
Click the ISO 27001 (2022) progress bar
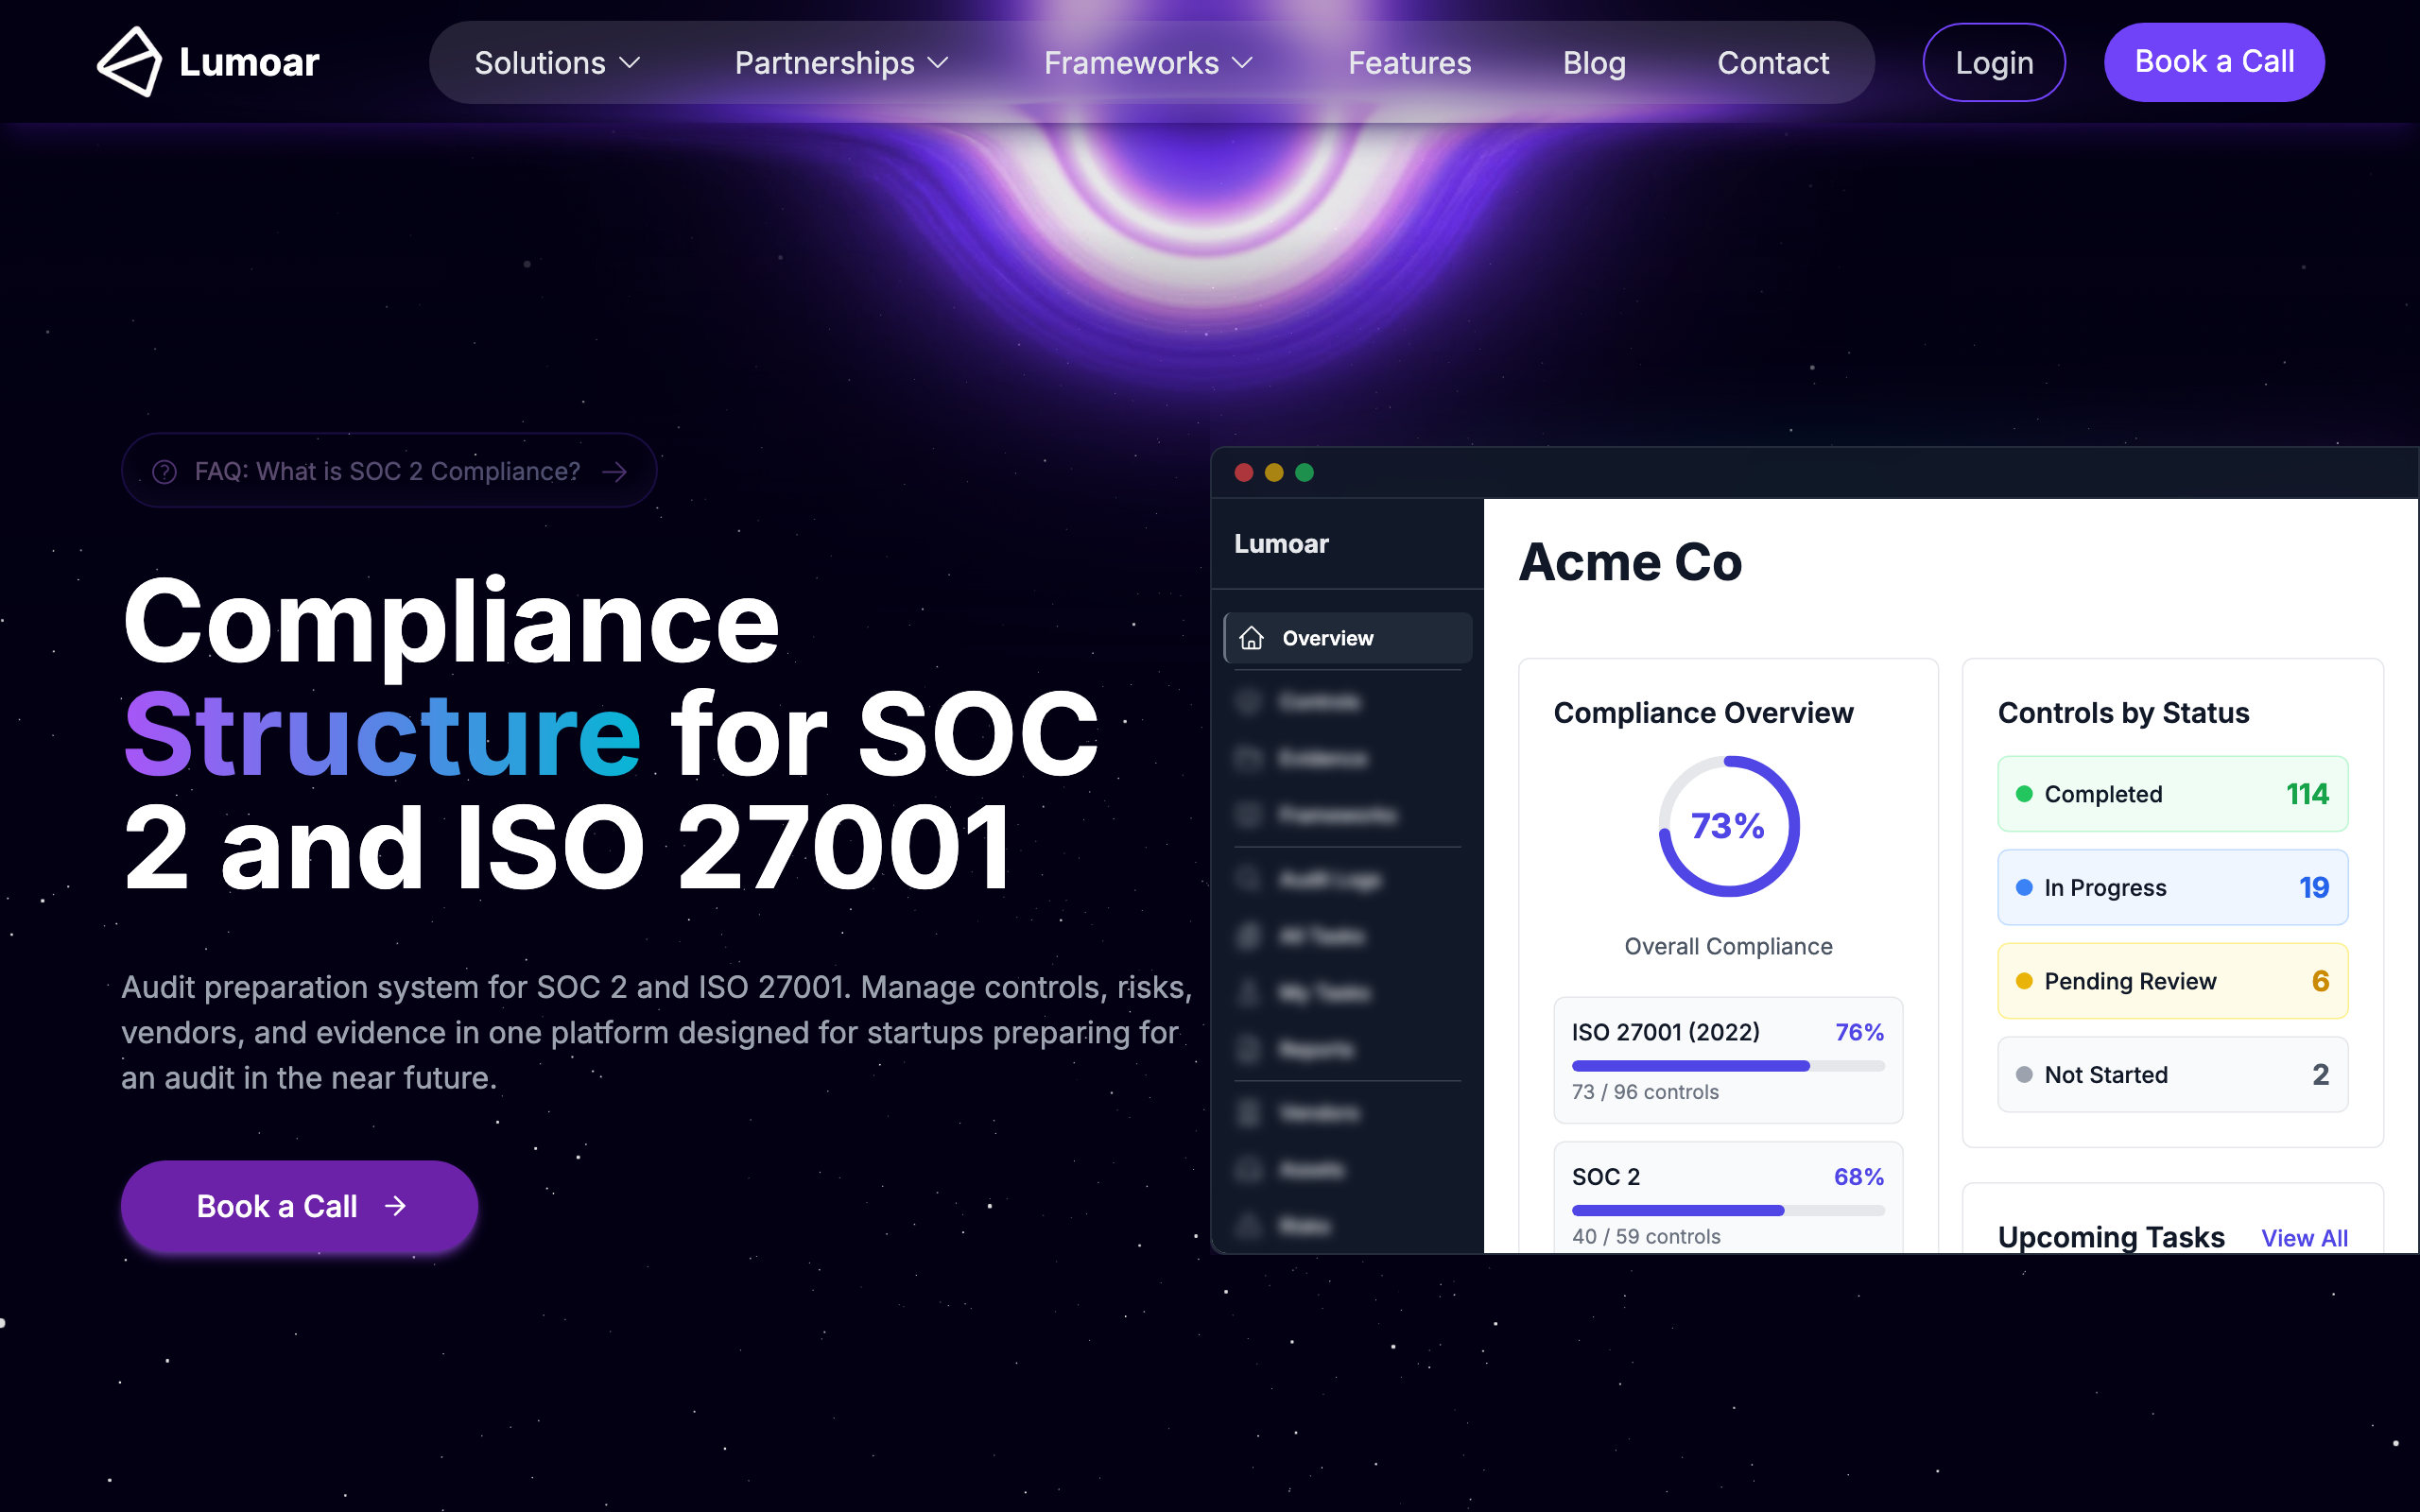tap(1727, 1066)
